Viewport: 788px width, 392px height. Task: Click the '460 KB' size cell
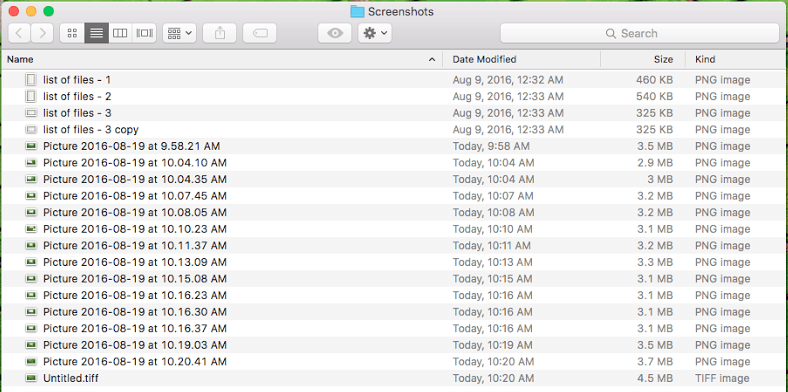654,80
